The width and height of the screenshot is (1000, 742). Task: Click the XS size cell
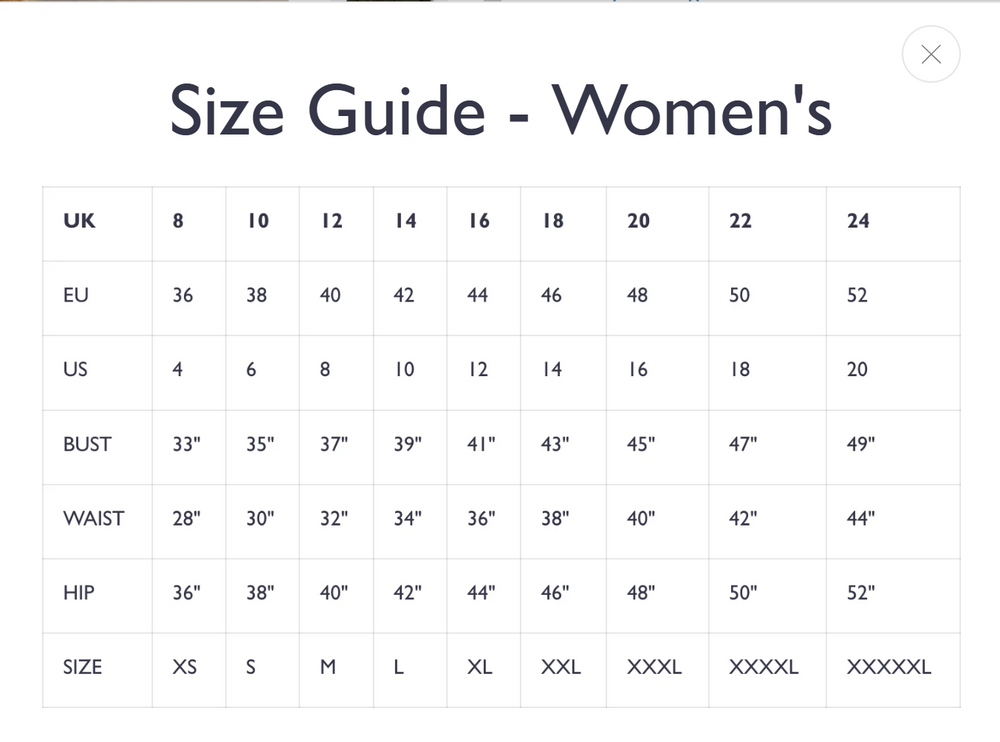click(184, 666)
